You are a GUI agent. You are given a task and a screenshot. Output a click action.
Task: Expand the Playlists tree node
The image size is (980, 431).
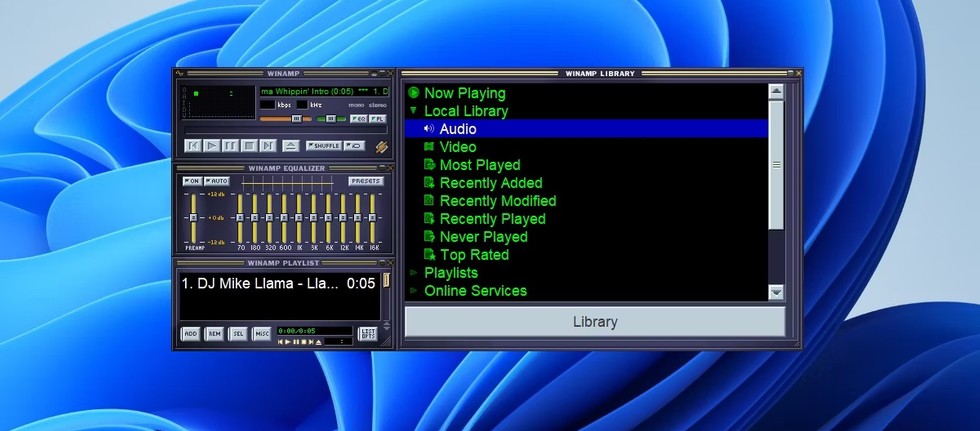coord(413,273)
